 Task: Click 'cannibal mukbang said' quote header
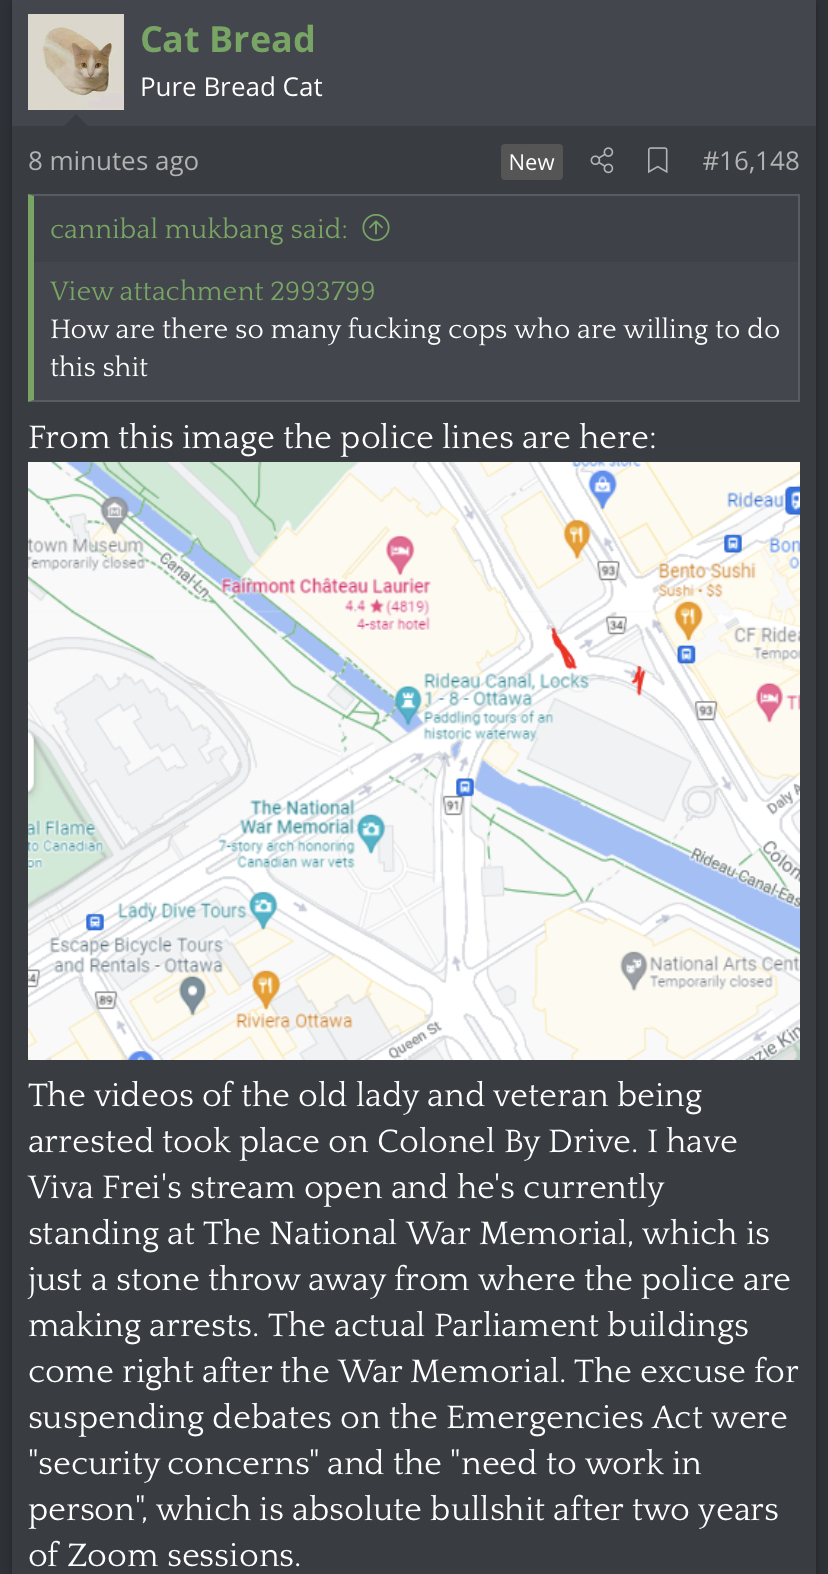tap(199, 229)
